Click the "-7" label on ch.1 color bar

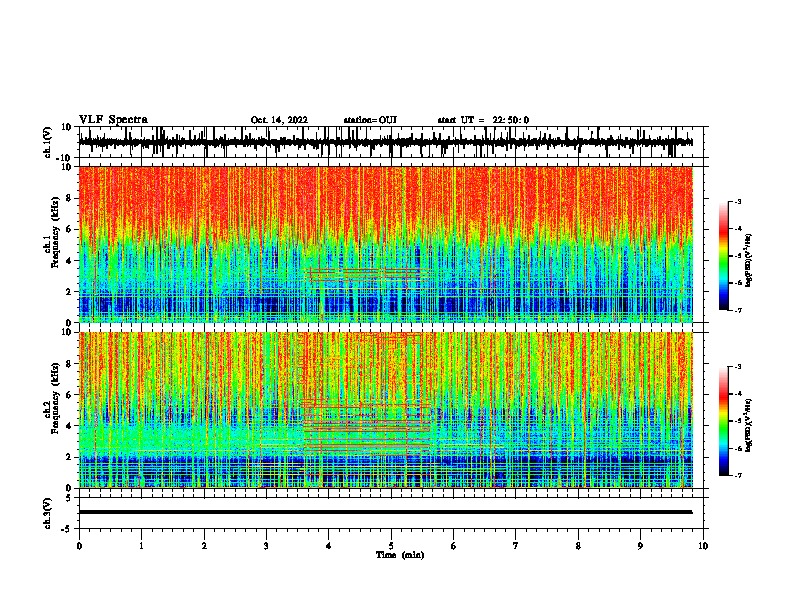point(738,310)
